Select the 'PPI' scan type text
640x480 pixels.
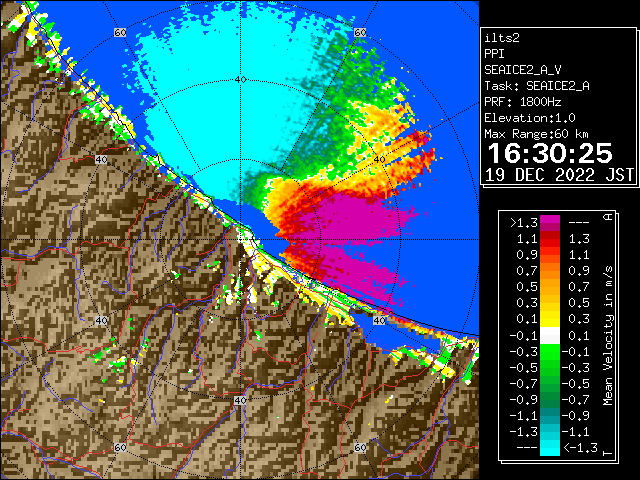click(x=494, y=54)
